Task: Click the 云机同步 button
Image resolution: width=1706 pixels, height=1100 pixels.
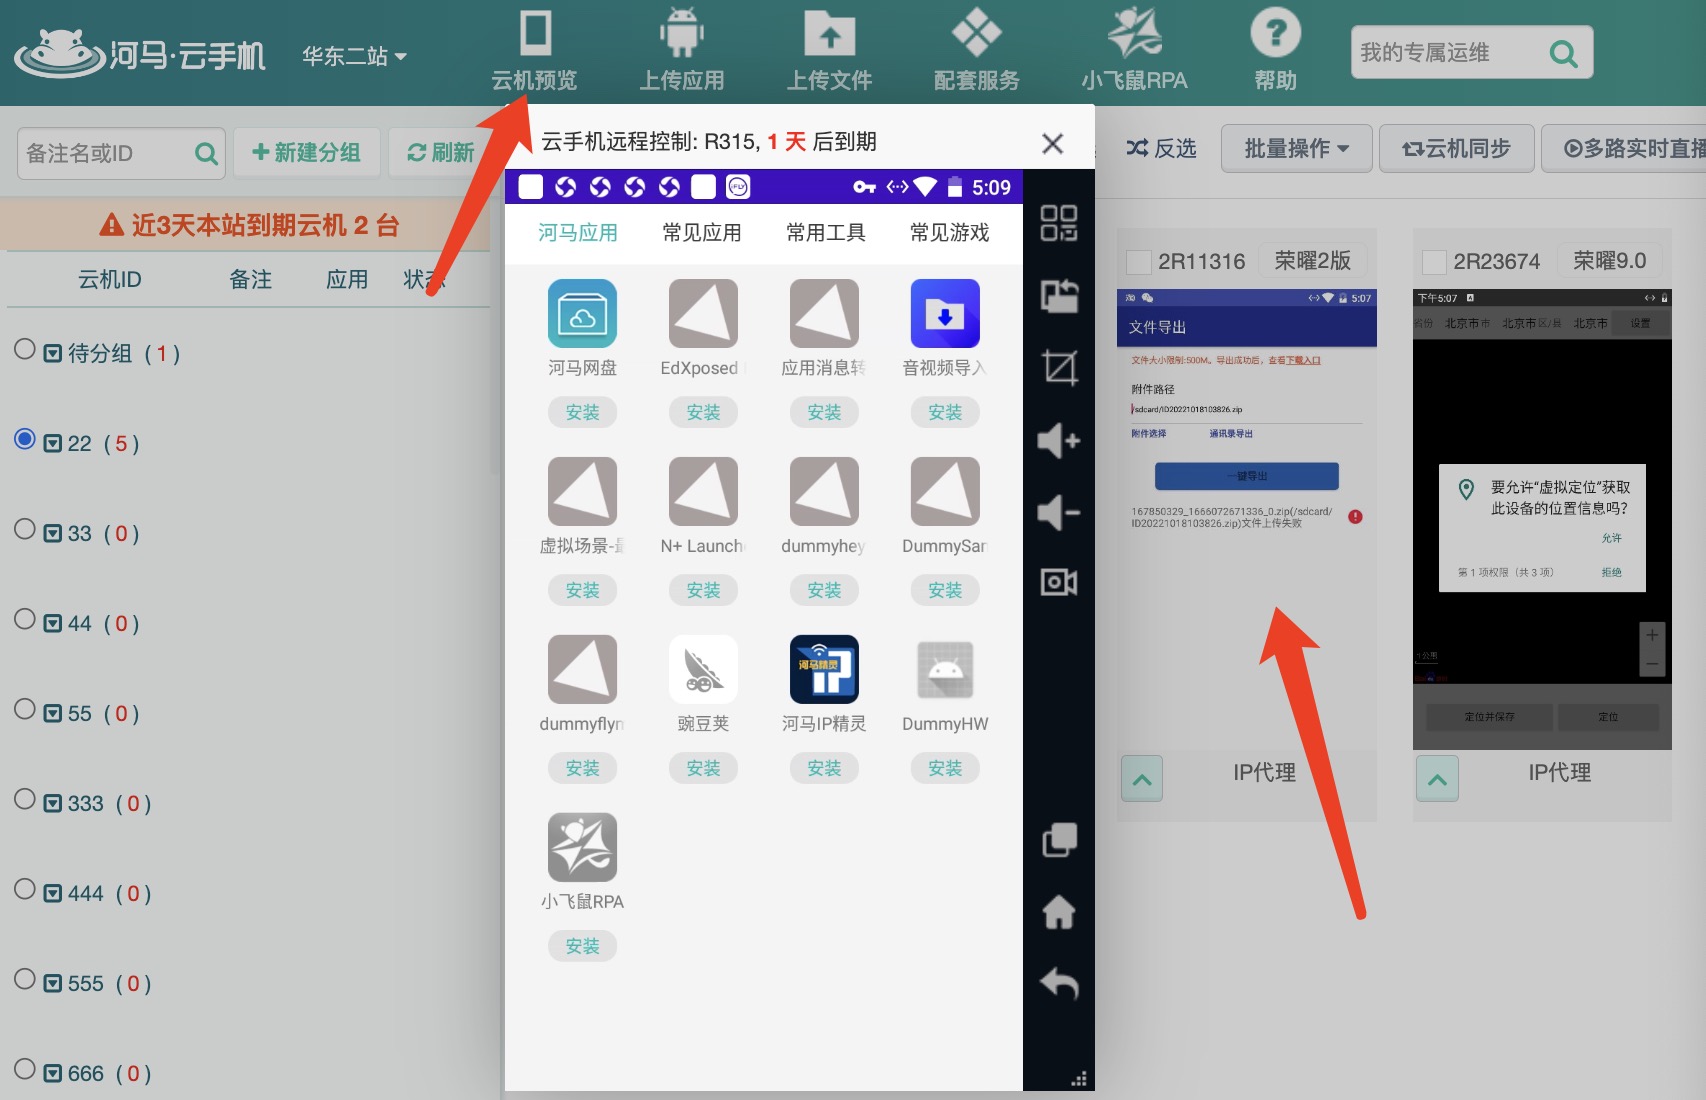Action: [x=1457, y=148]
